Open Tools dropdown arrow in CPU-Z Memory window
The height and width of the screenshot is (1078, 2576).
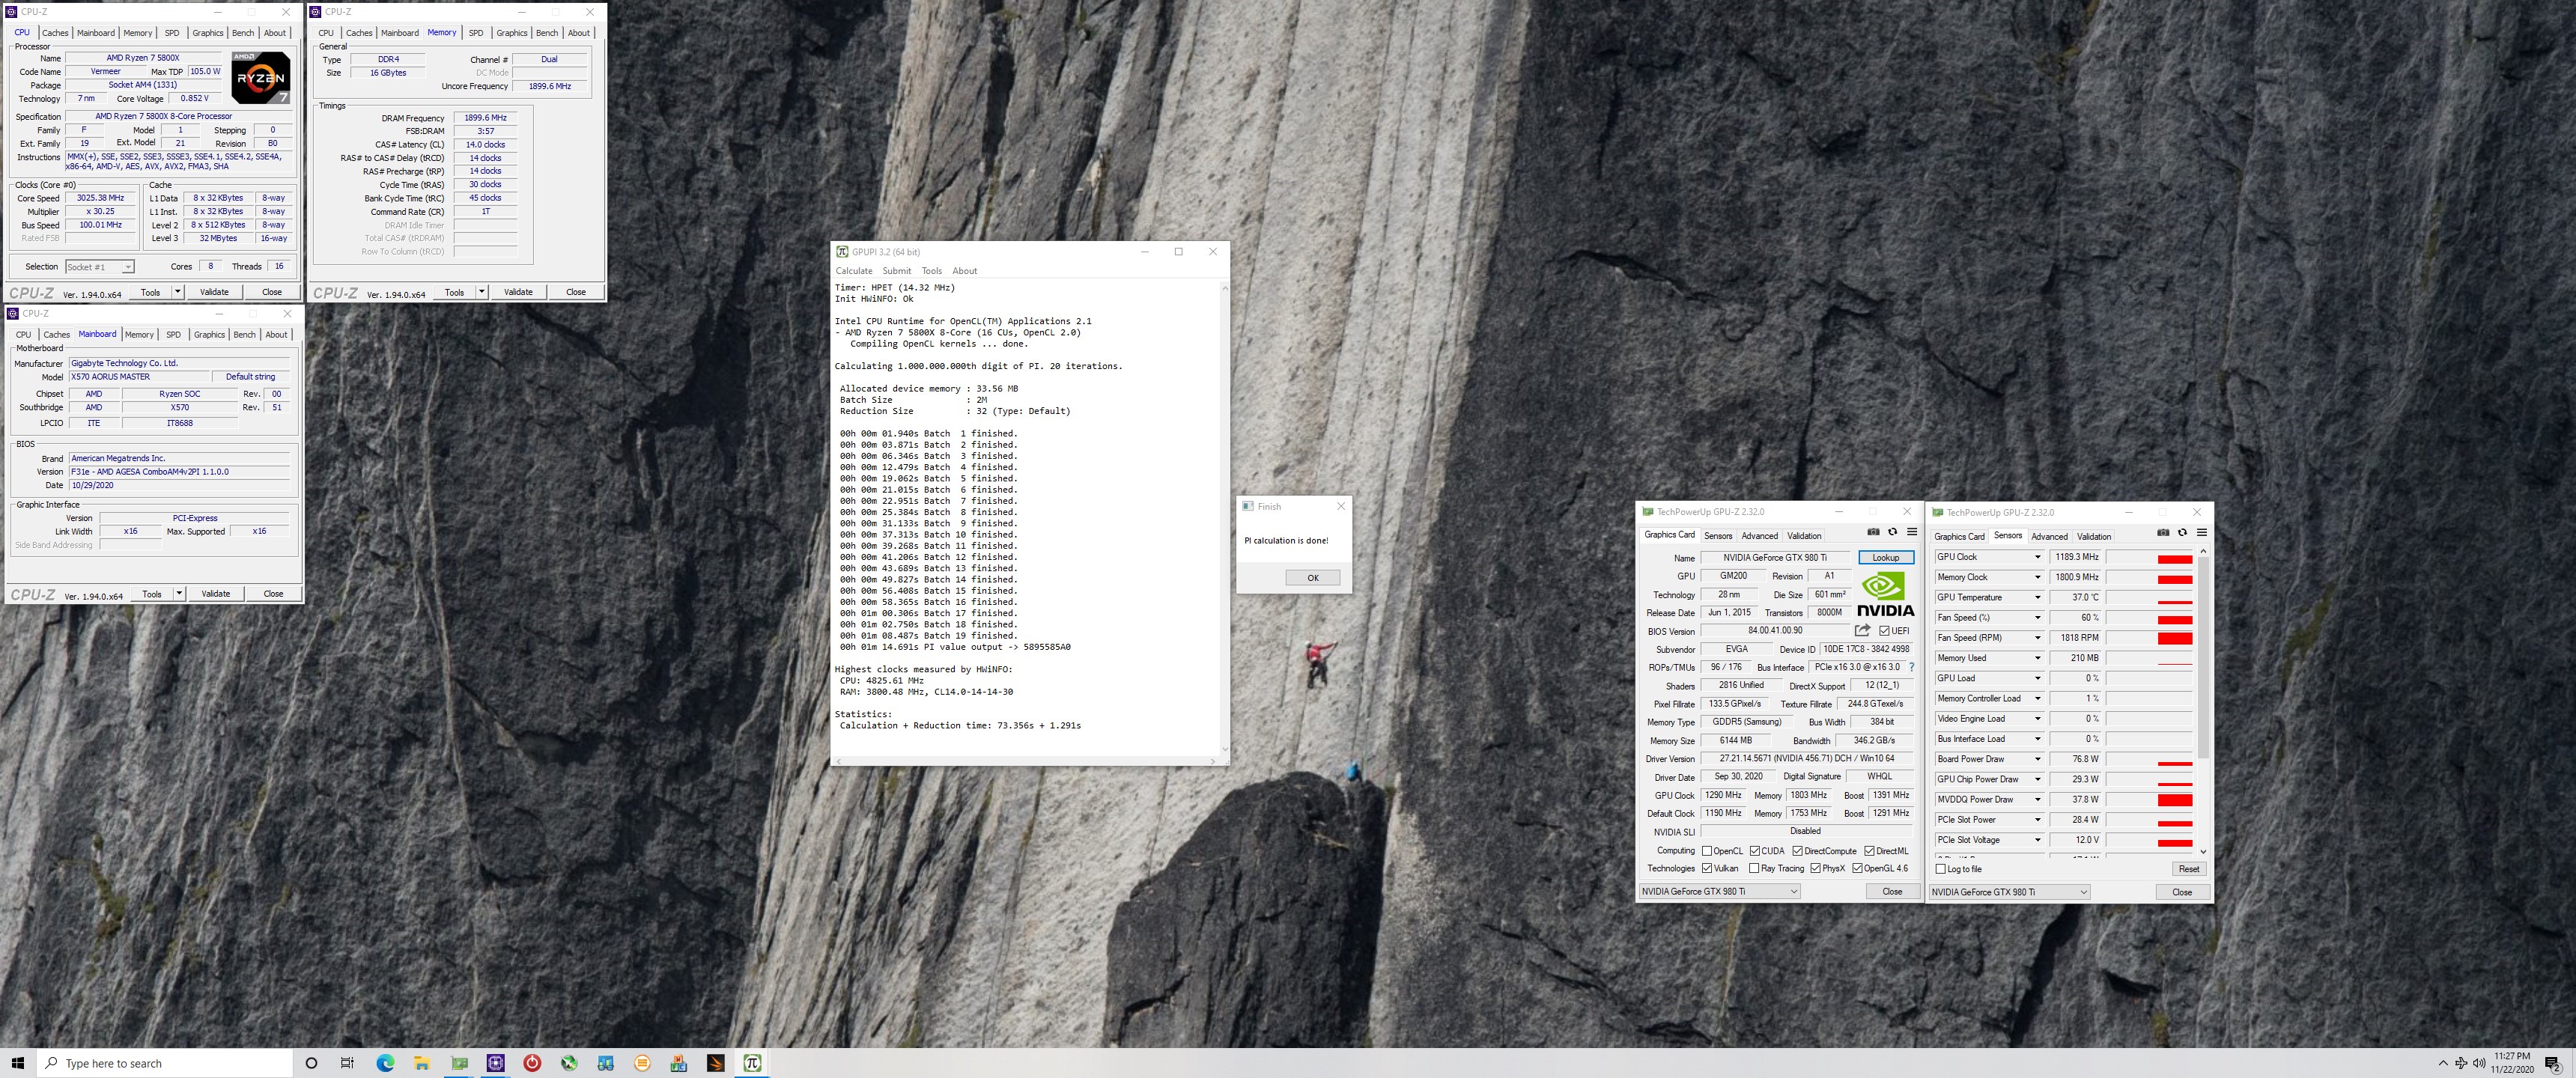click(482, 292)
